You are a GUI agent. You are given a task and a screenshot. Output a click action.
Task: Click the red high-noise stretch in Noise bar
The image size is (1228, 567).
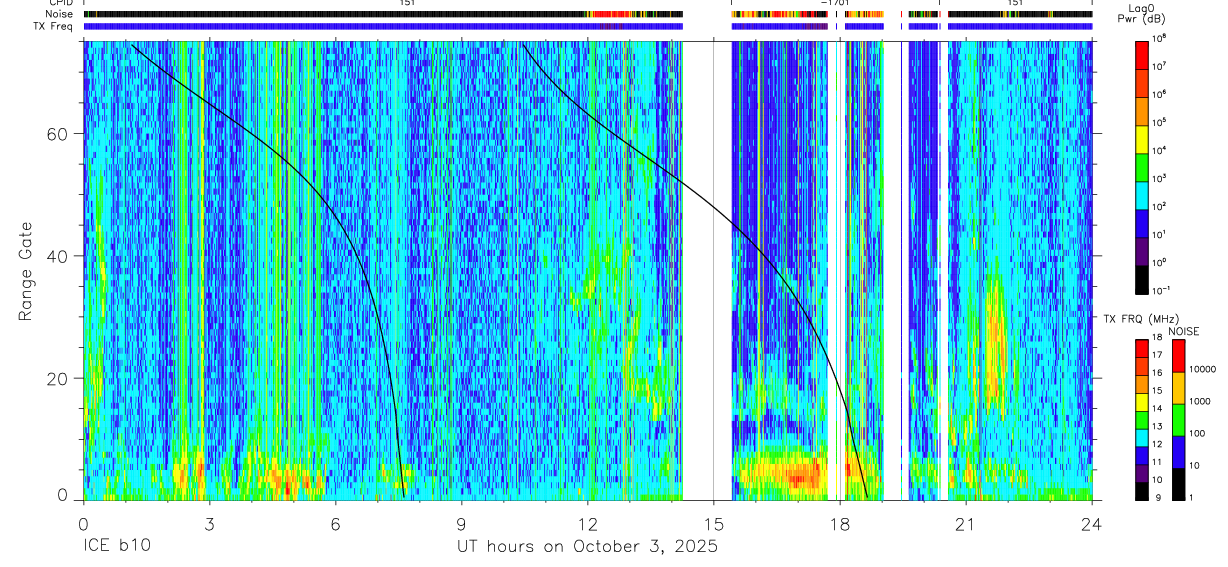(614, 14)
